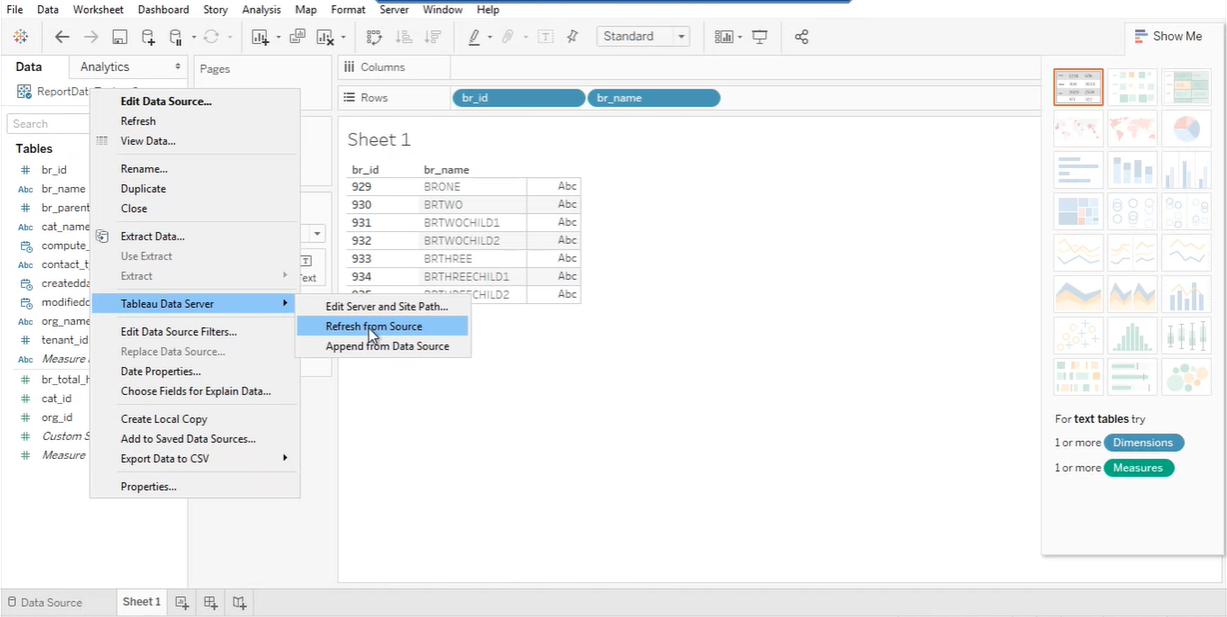Click the new worksheet icon beside Sheet 1 tab
This screenshot has height=617, width=1227.
(182, 602)
